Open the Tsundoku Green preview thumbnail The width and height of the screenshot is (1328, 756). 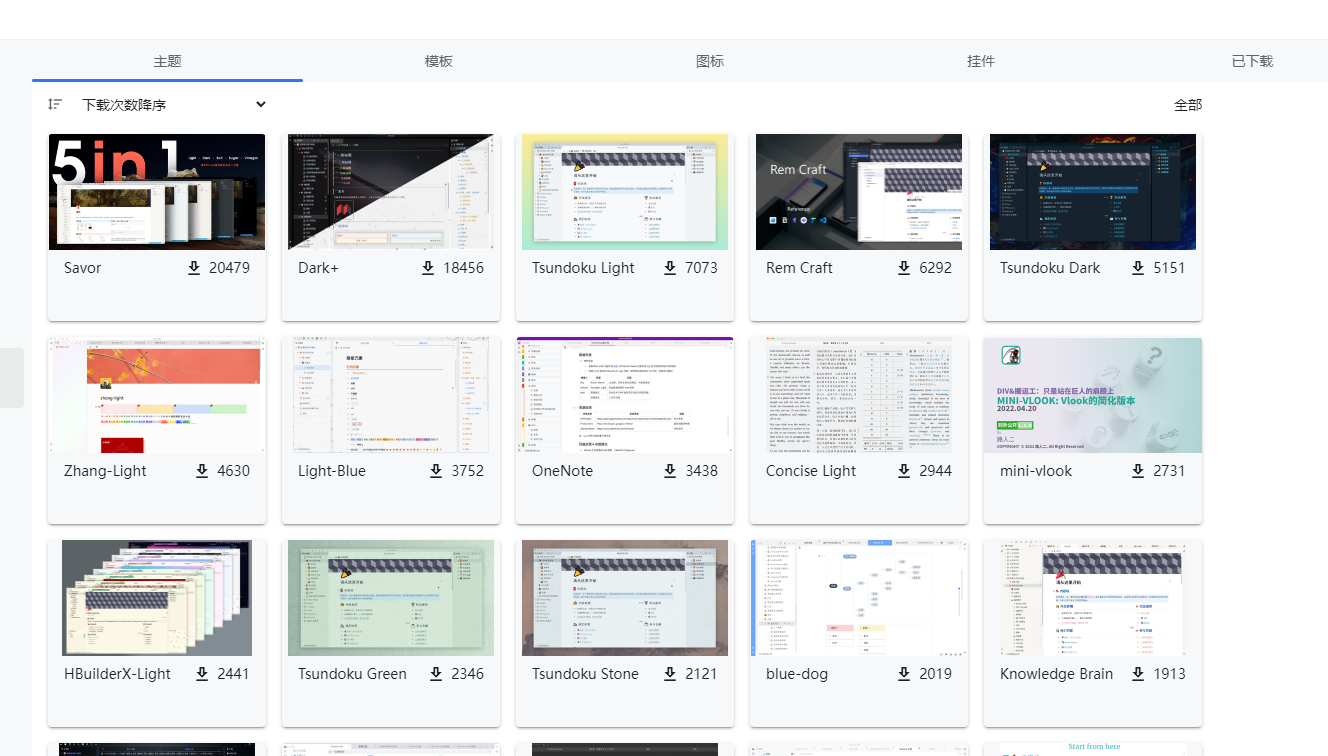point(391,598)
